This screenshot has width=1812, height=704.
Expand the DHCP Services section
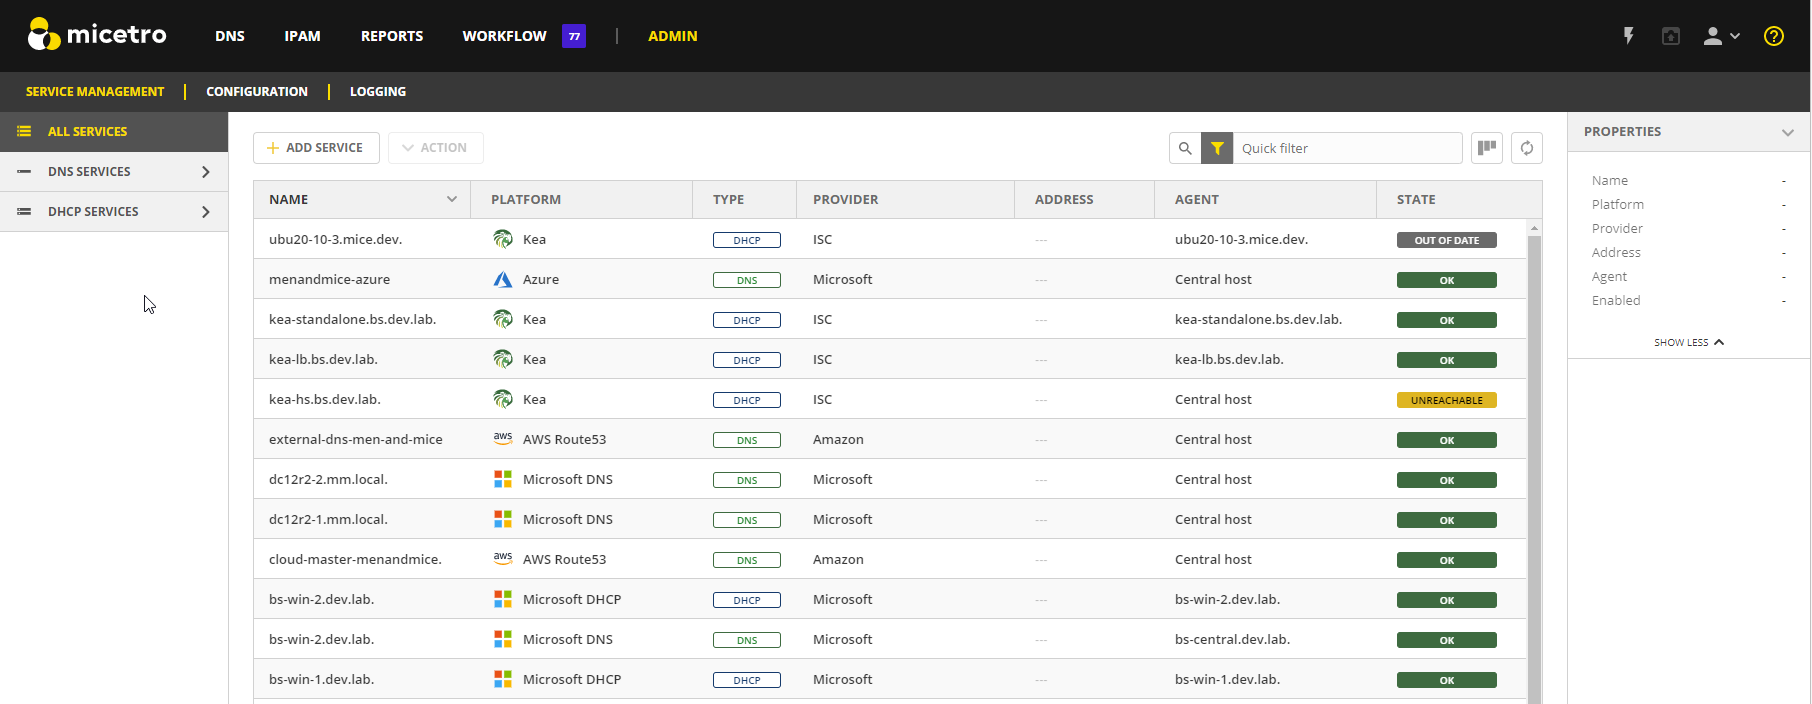pos(206,212)
